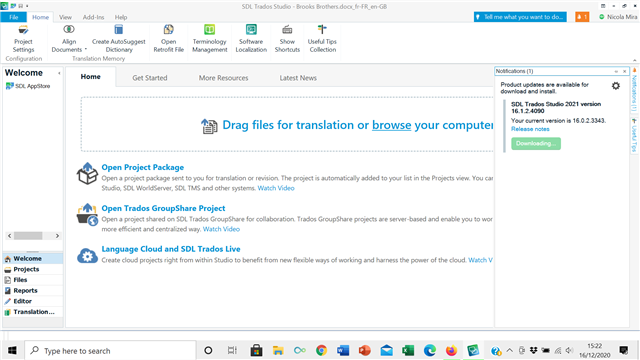The height and width of the screenshot is (360, 640).
Task: Open the Add-Ins ribbon tab
Action: (93, 17)
